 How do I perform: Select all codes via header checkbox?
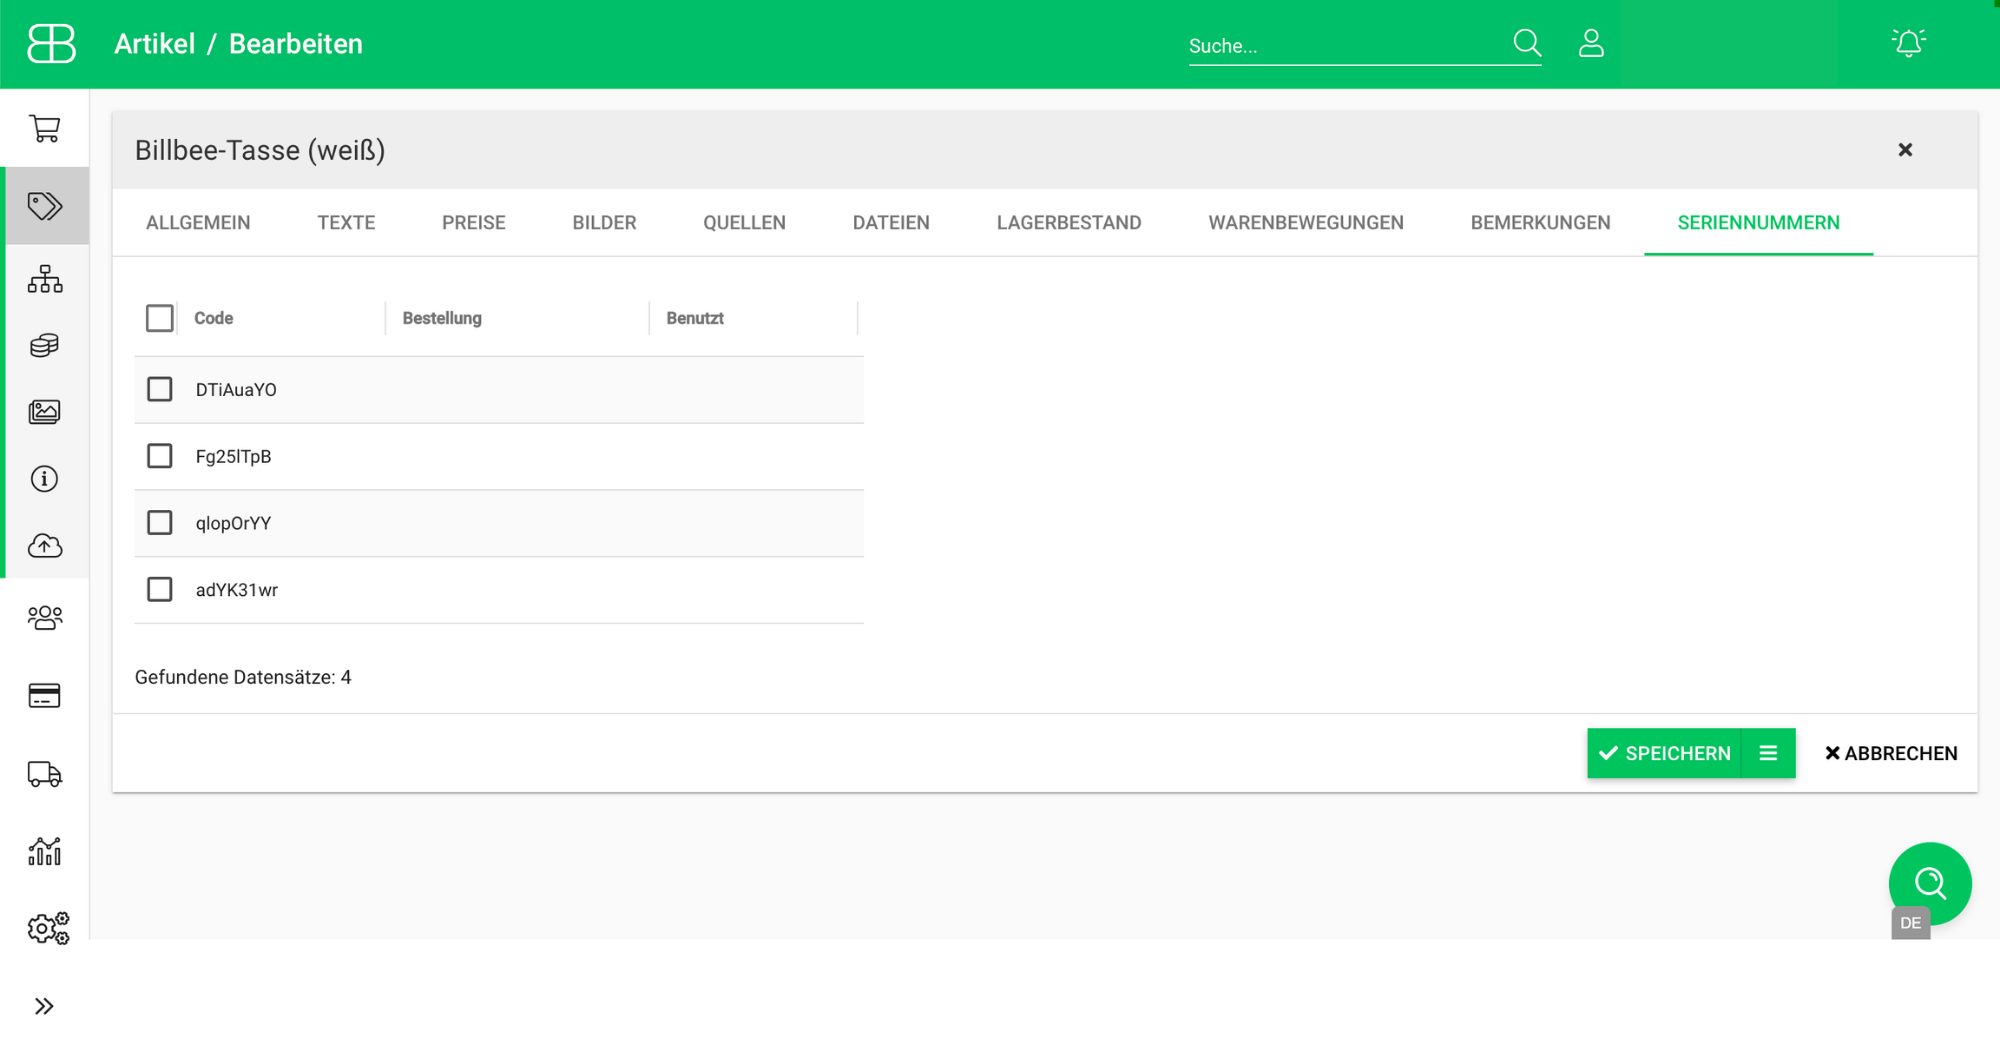(x=159, y=317)
